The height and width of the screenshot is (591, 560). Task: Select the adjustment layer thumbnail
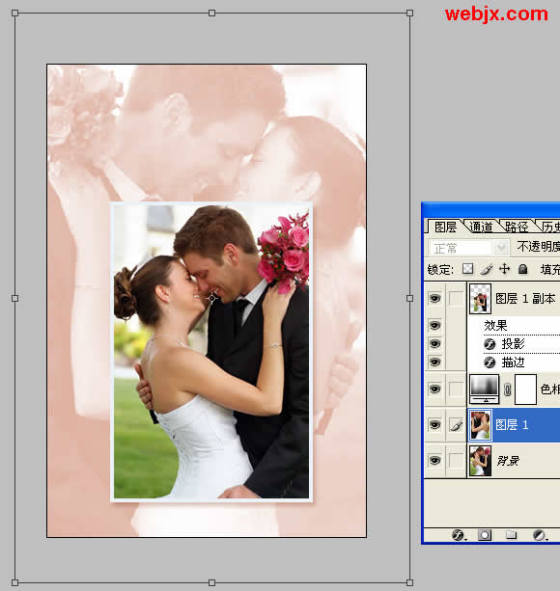click(484, 389)
